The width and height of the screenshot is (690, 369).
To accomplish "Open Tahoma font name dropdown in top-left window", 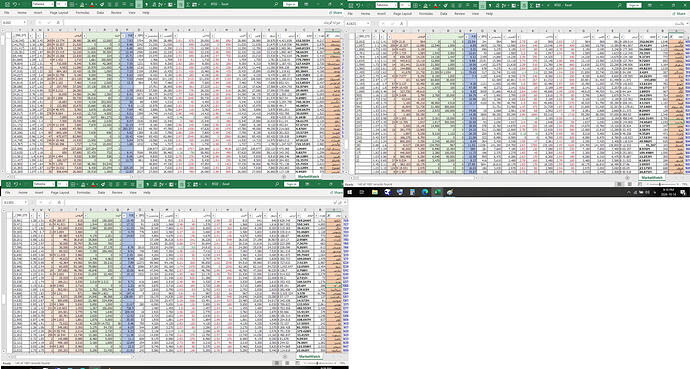I will click(x=52, y=4).
